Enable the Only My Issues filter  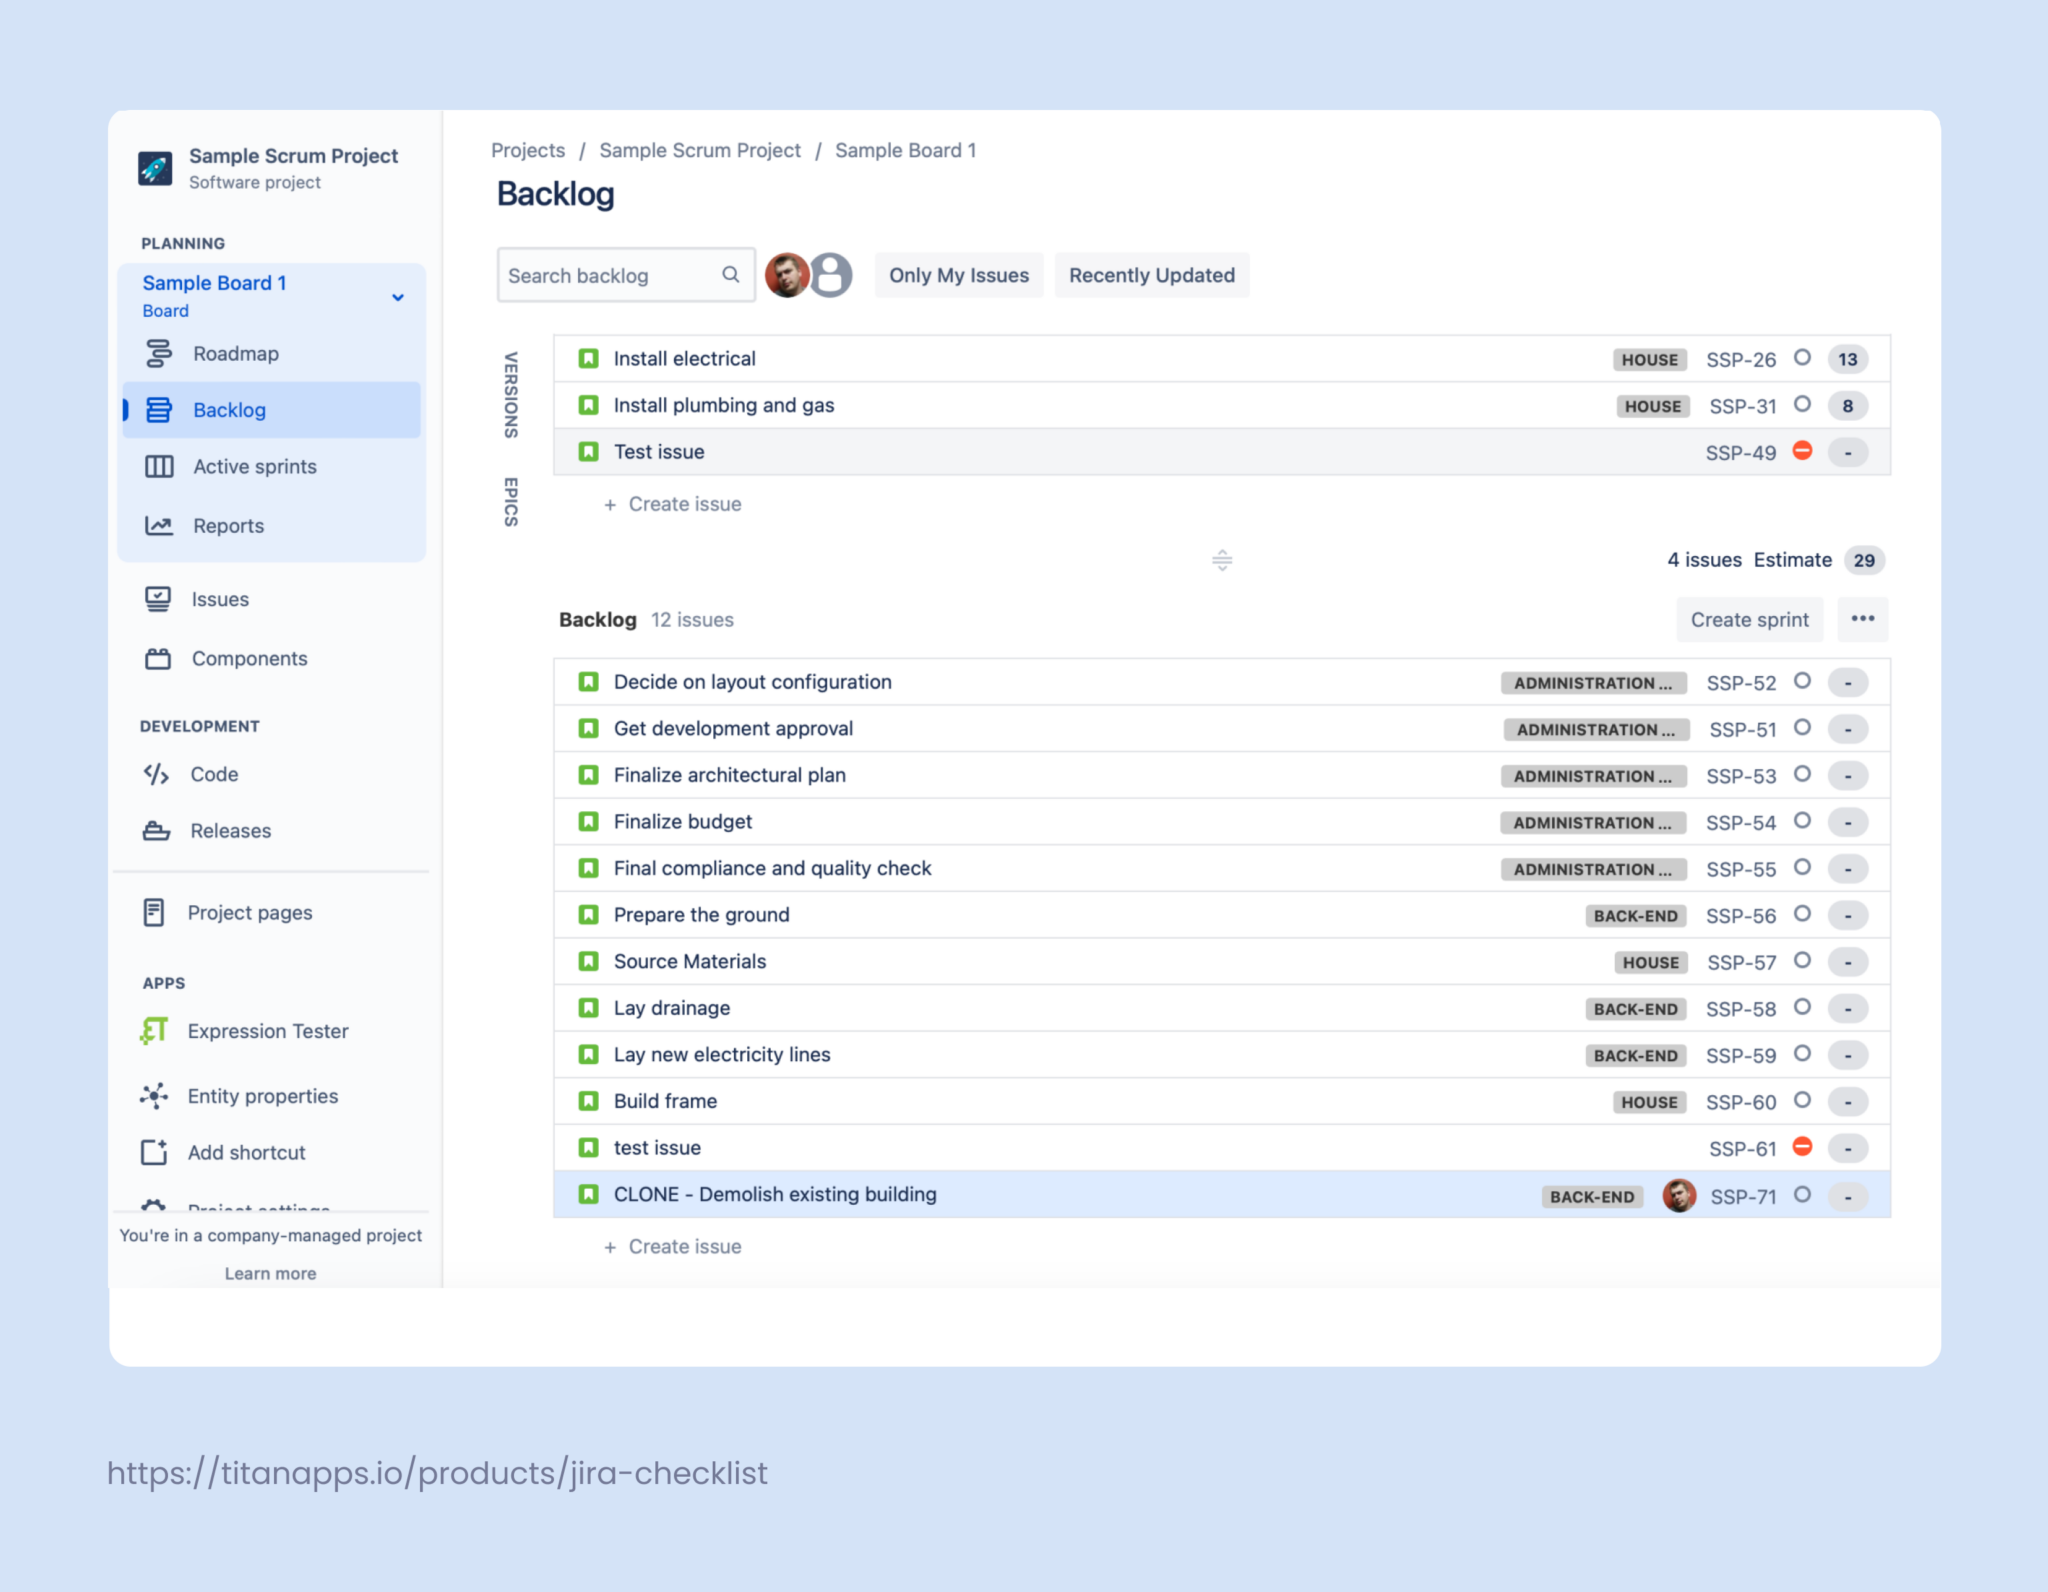[957, 275]
